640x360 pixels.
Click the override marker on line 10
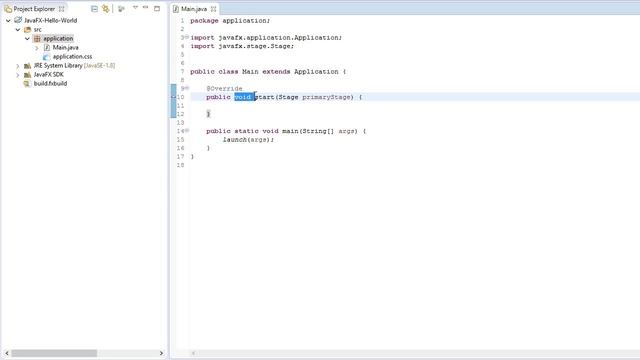coord(173,97)
